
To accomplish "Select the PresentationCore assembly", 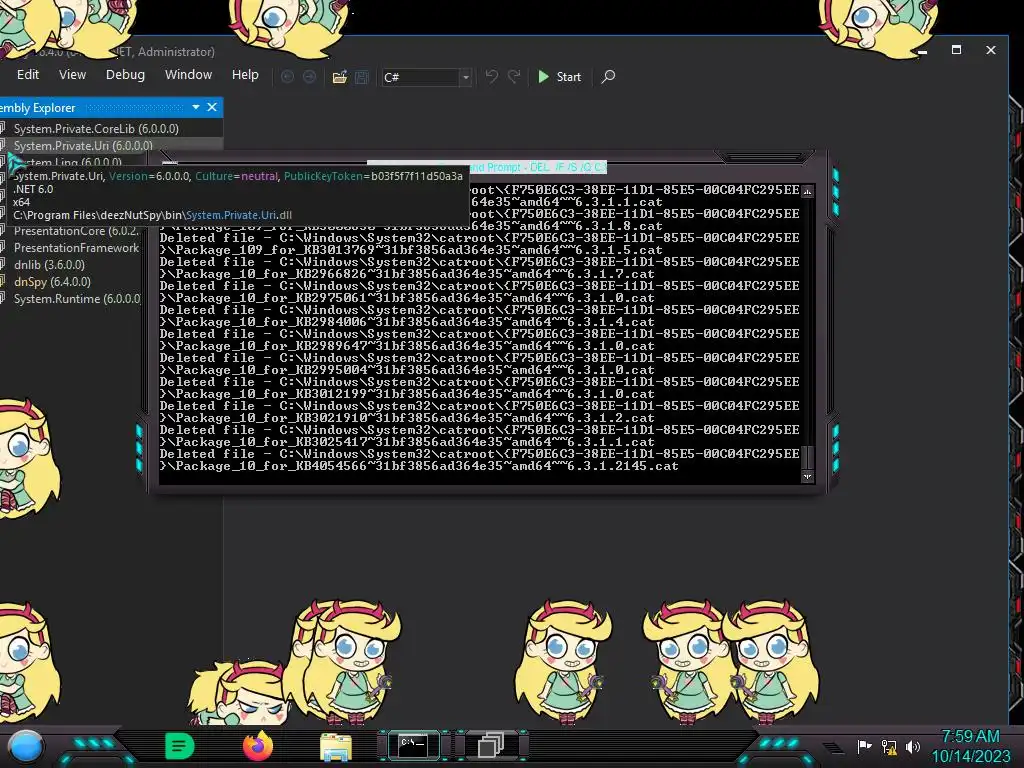I will coord(76,231).
